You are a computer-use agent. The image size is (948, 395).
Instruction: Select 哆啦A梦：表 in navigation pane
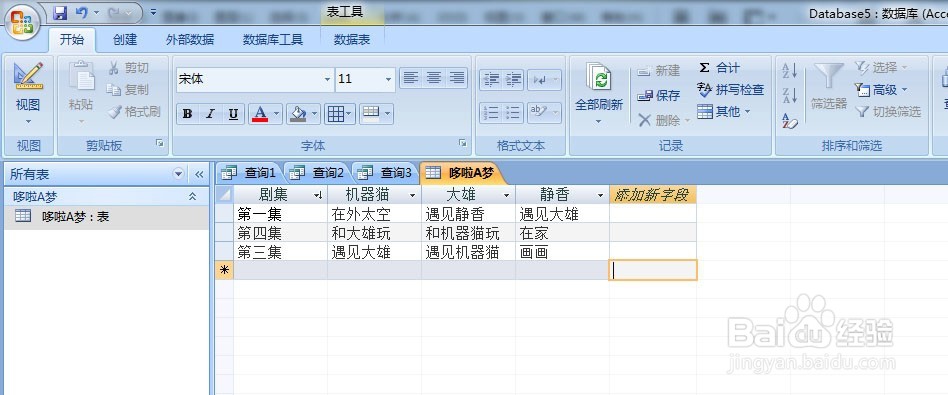click(106, 217)
